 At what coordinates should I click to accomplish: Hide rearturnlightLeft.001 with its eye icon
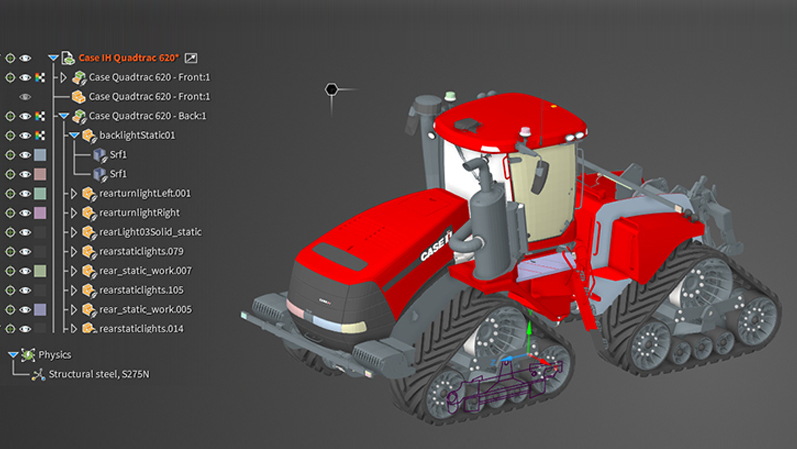tap(25, 193)
